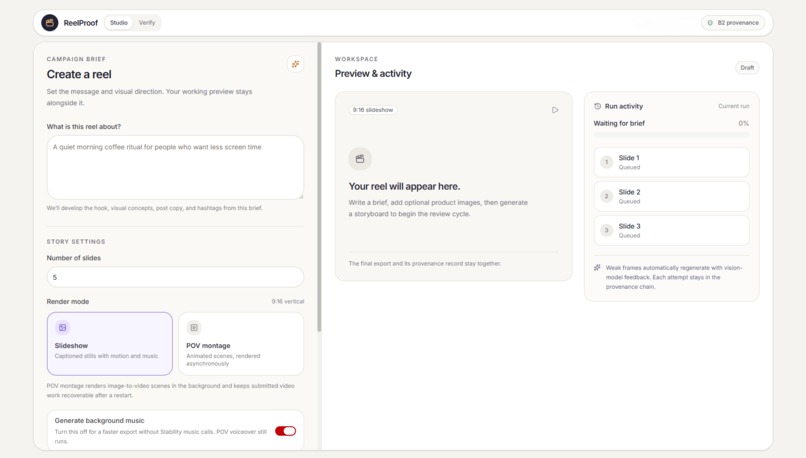The width and height of the screenshot is (806, 458).
Task: Click the Waiting for brief progress bar
Action: point(671,135)
